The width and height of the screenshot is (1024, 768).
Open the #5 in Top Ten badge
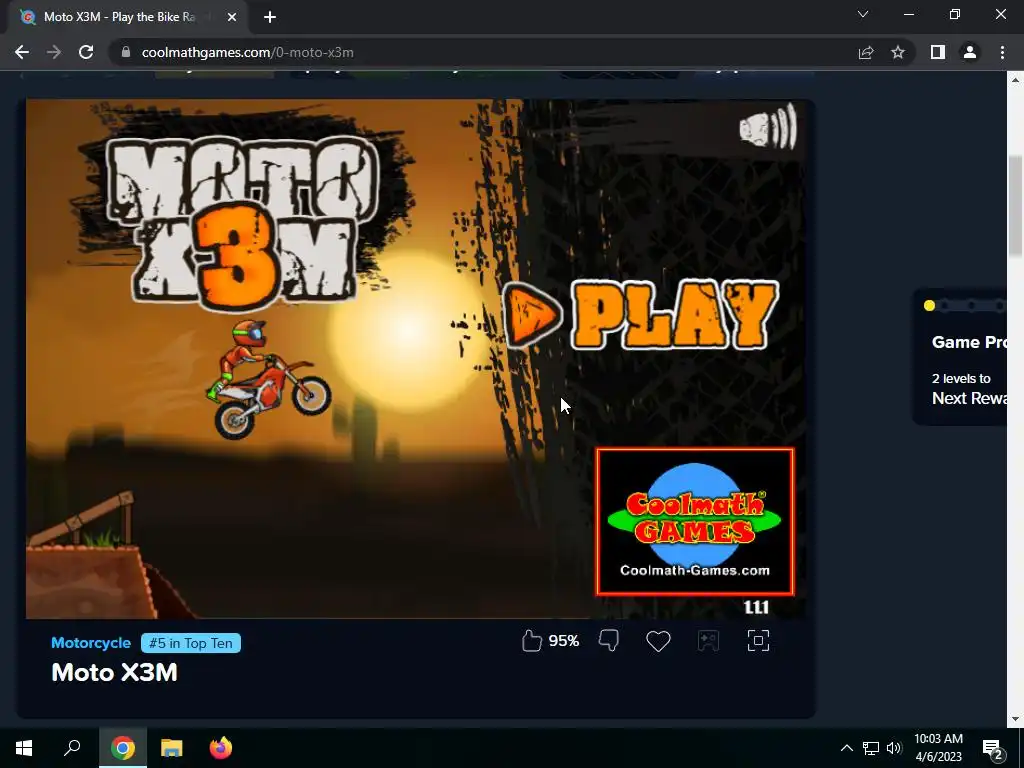[x=191, y=643]
